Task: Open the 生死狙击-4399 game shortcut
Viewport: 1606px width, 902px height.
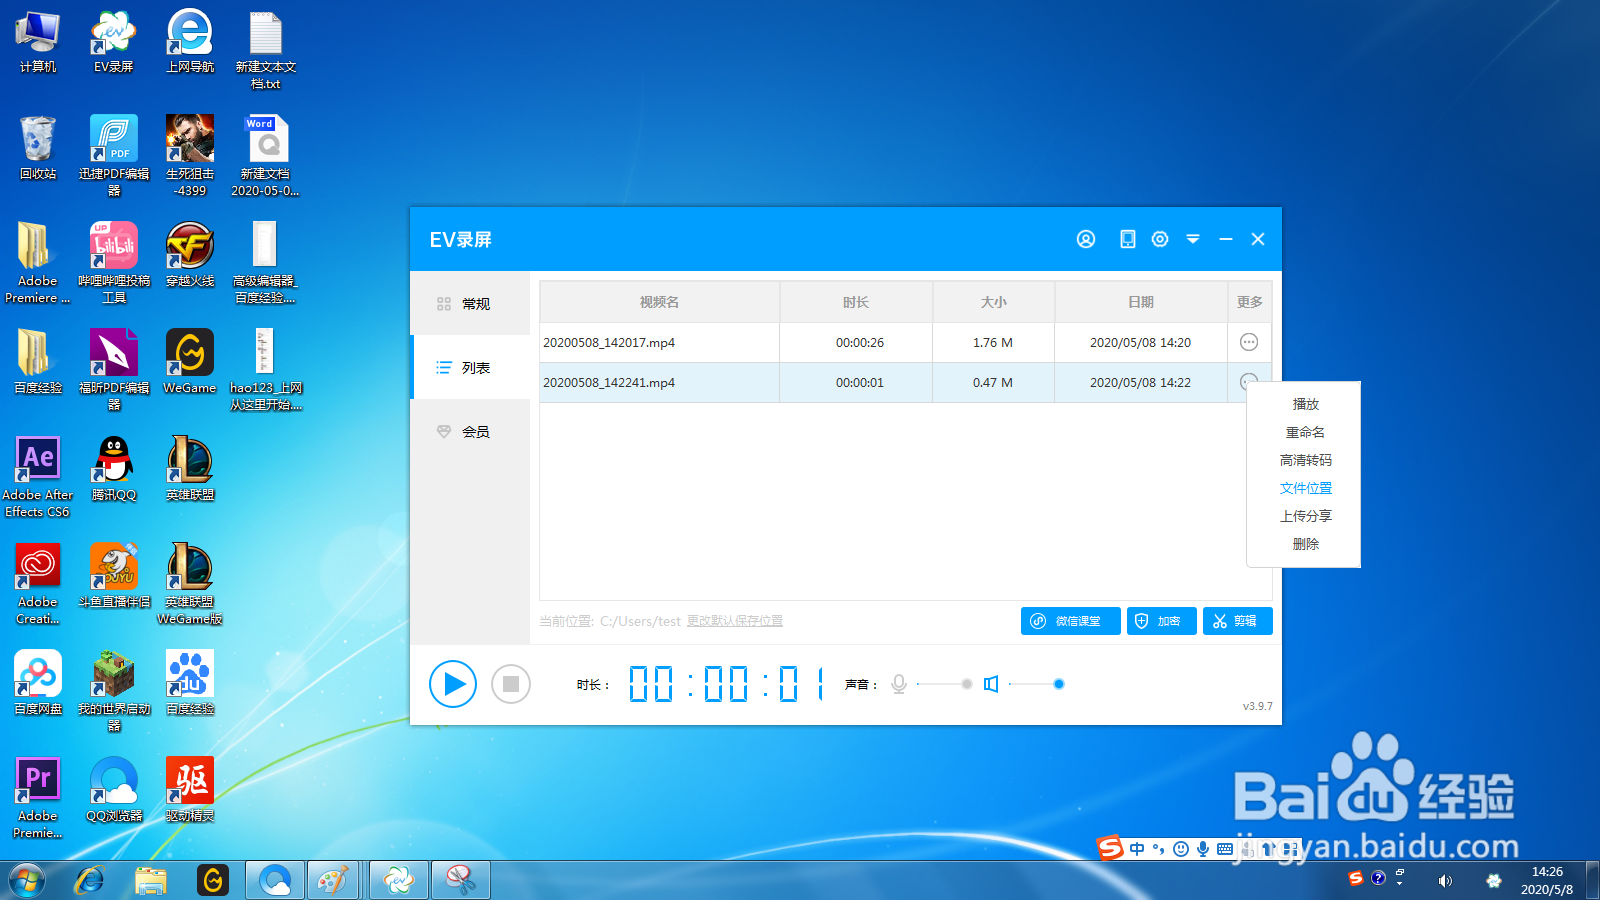Action: click(x=190, y=156)
